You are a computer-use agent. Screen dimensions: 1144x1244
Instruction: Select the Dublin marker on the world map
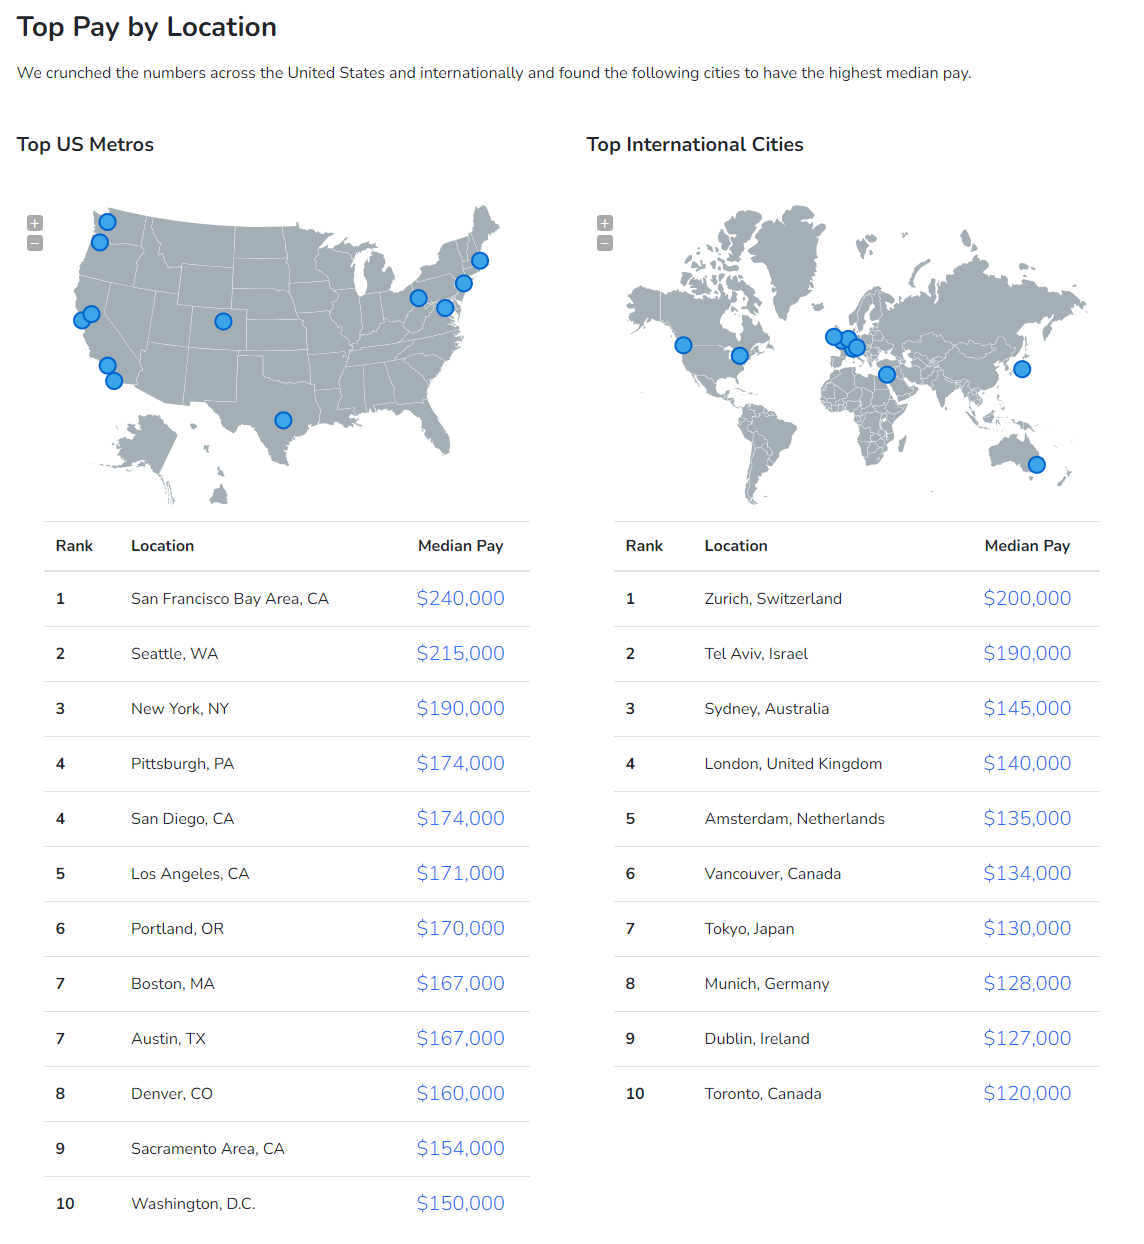click(x=833, y=337)
